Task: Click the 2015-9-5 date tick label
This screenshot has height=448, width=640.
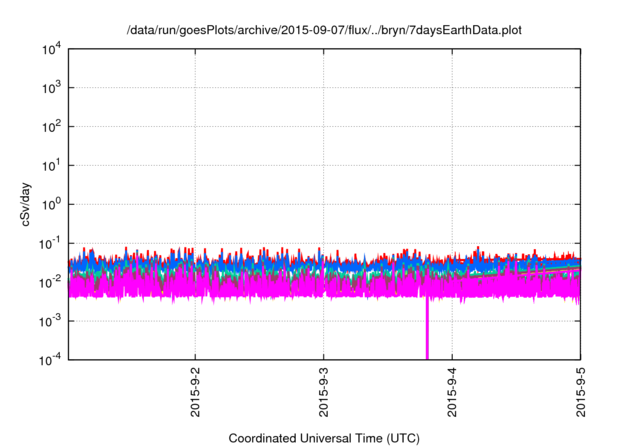Action: (580, 392)
